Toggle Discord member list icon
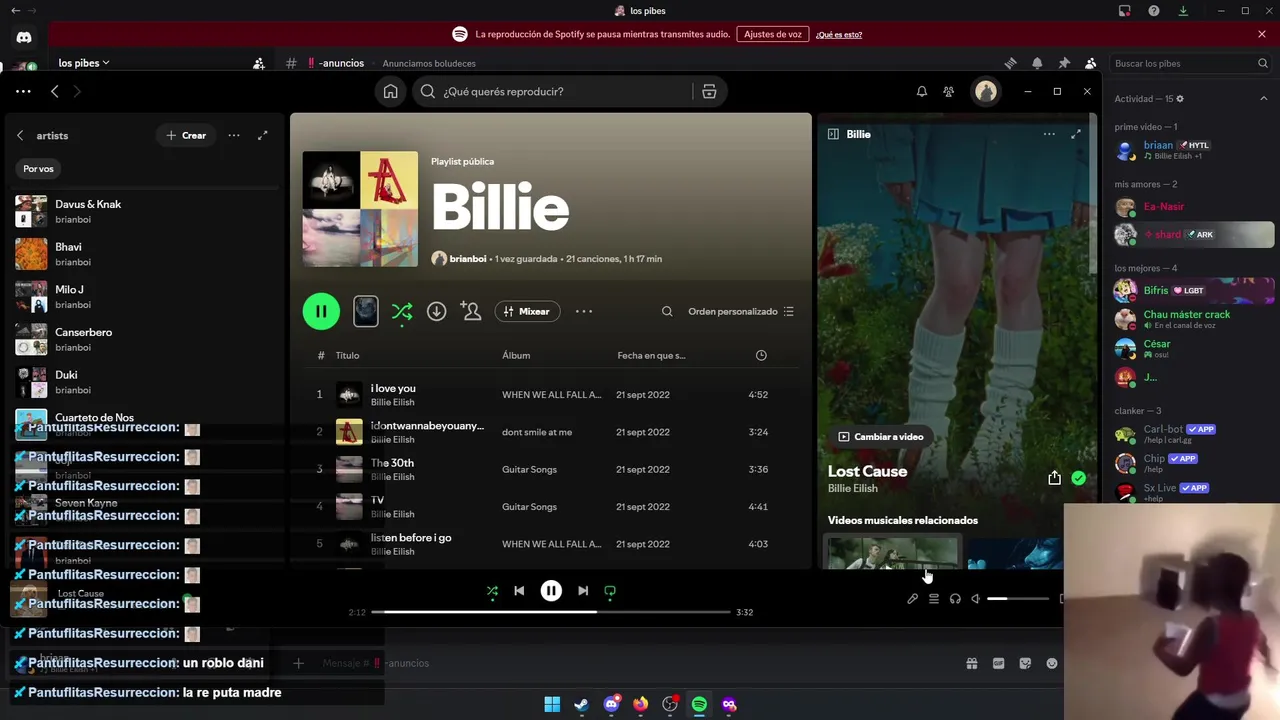This screenshot has width=1280, height=720. pos(1091,63)
